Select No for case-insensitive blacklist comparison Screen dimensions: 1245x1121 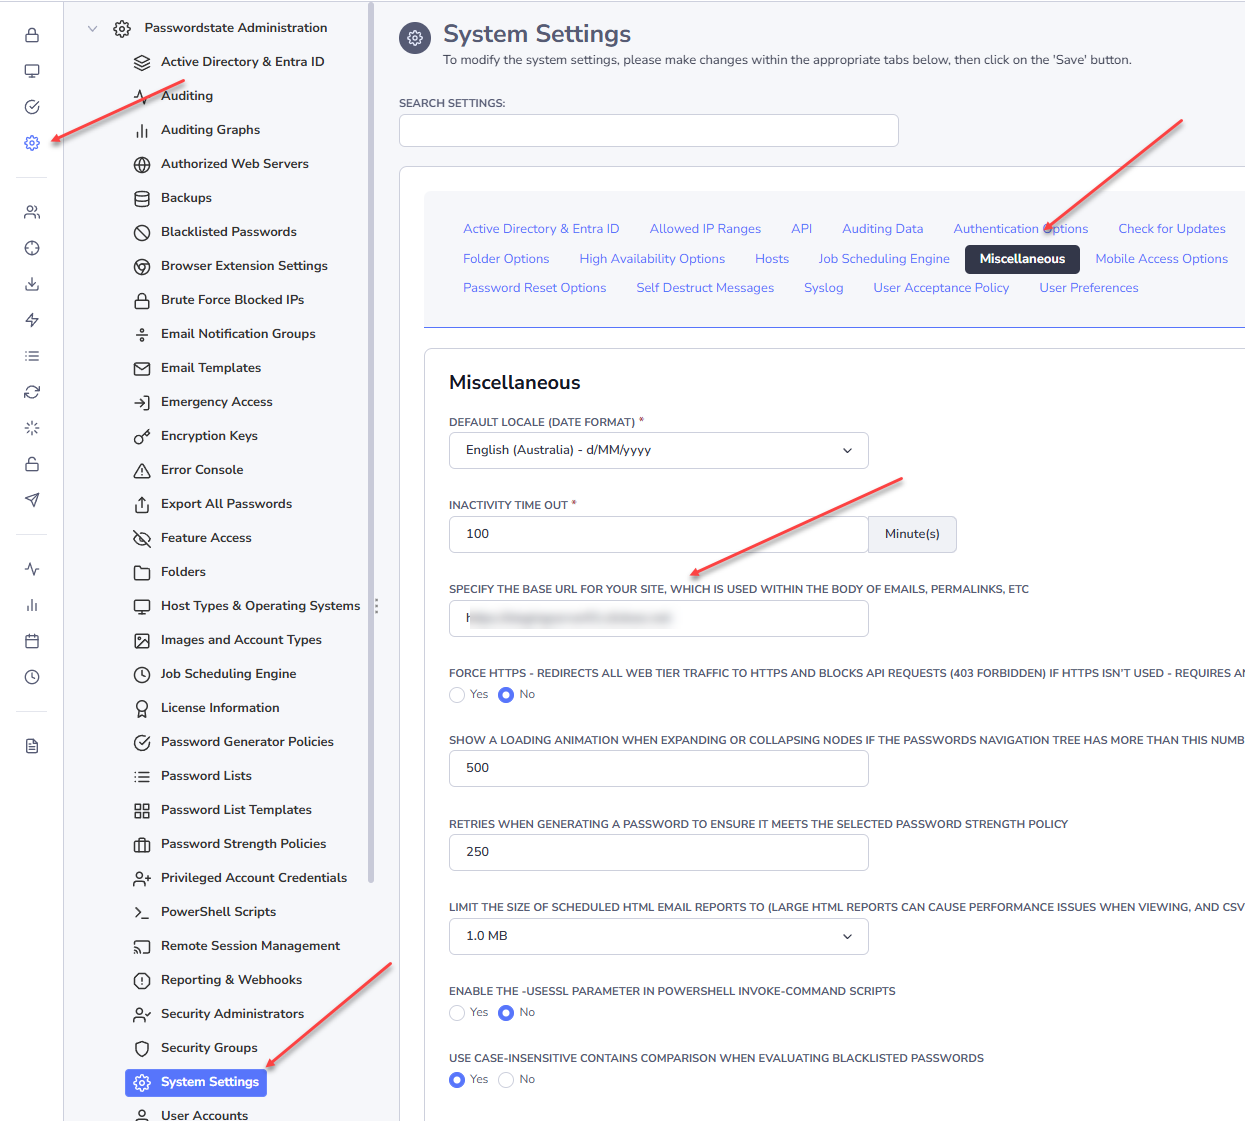click(506, 1080)
